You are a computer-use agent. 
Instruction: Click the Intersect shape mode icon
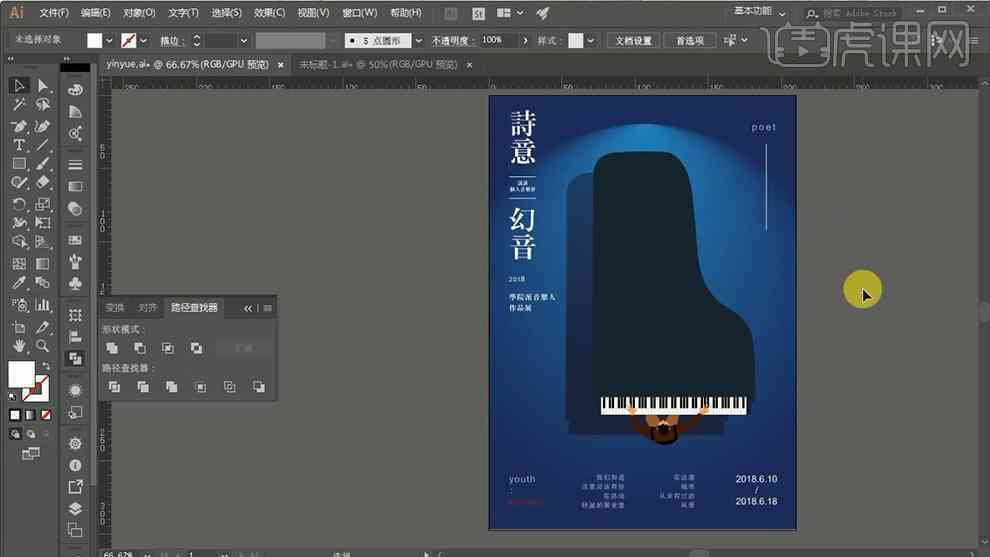(168, 348)
